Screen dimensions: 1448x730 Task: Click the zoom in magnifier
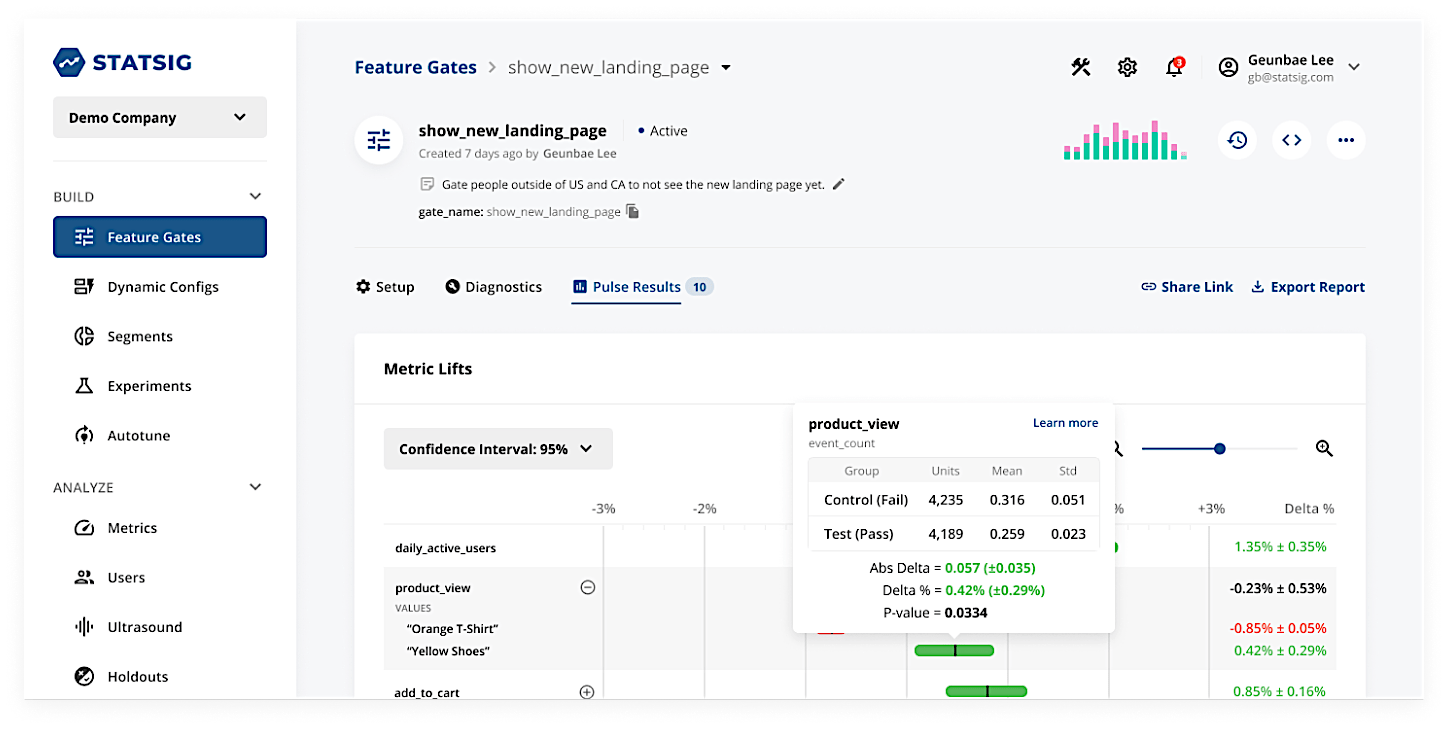click(x=1324, y=449)
